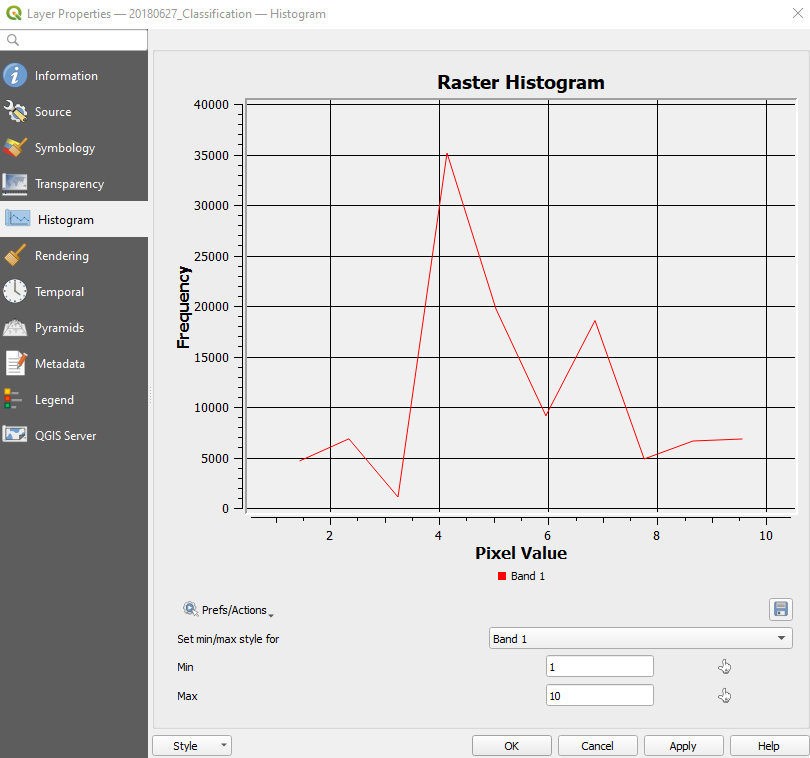
Task: Open the Information tab label
Action: pos(66,76)
